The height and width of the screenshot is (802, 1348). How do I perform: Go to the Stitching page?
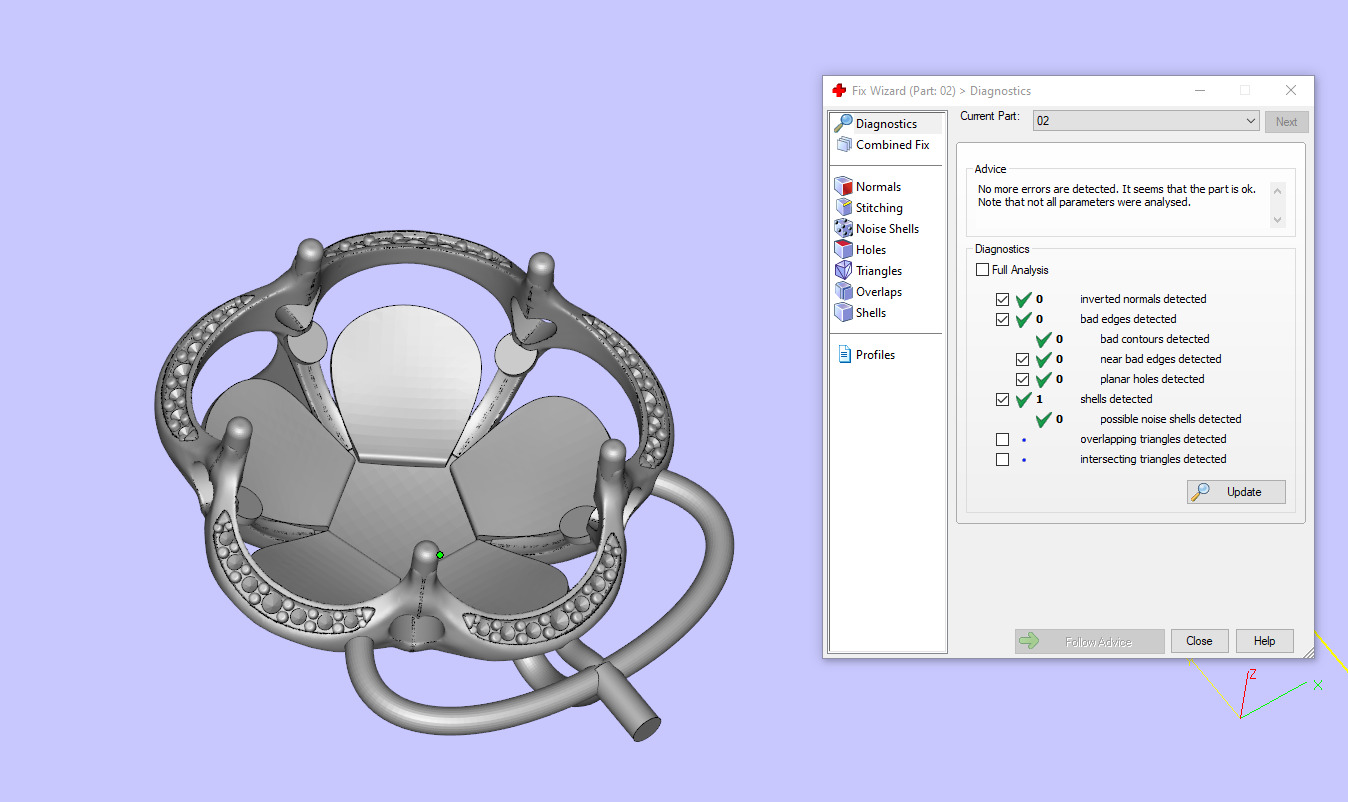click(x=879, y=208)
